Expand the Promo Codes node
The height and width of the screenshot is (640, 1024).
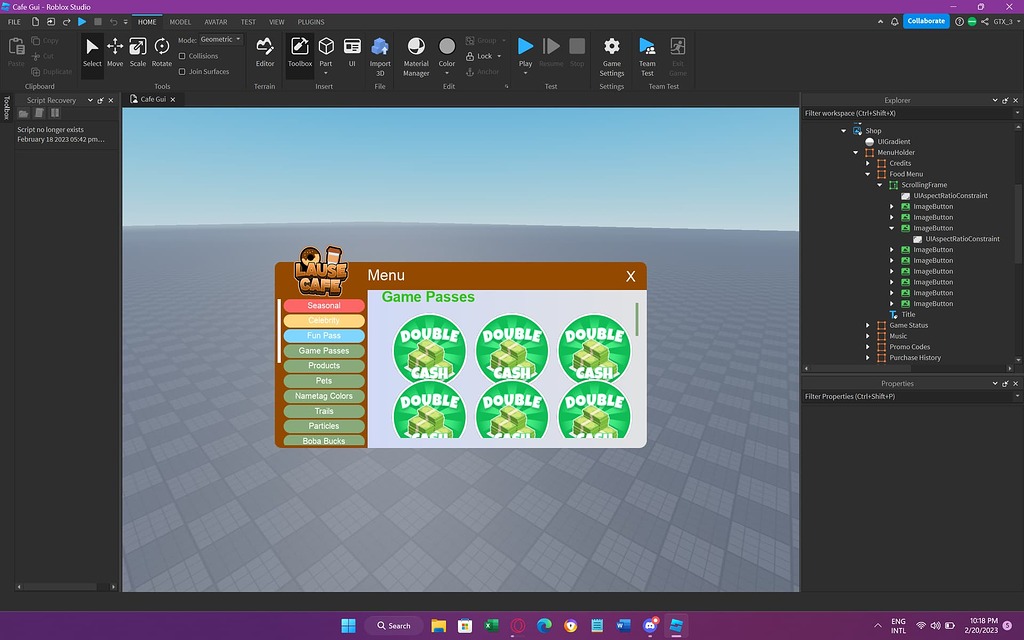click(868, 347)
